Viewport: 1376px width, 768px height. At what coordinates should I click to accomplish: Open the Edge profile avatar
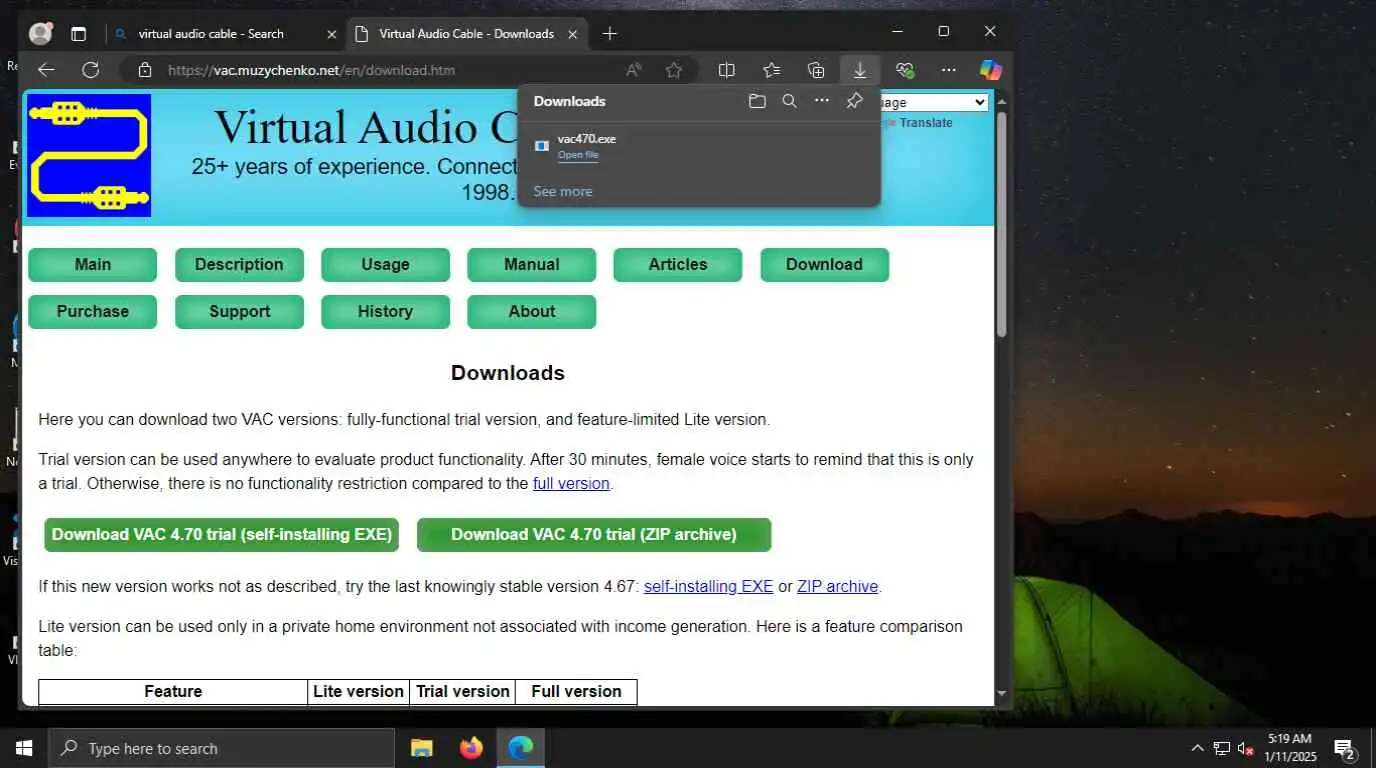point(40,33)
